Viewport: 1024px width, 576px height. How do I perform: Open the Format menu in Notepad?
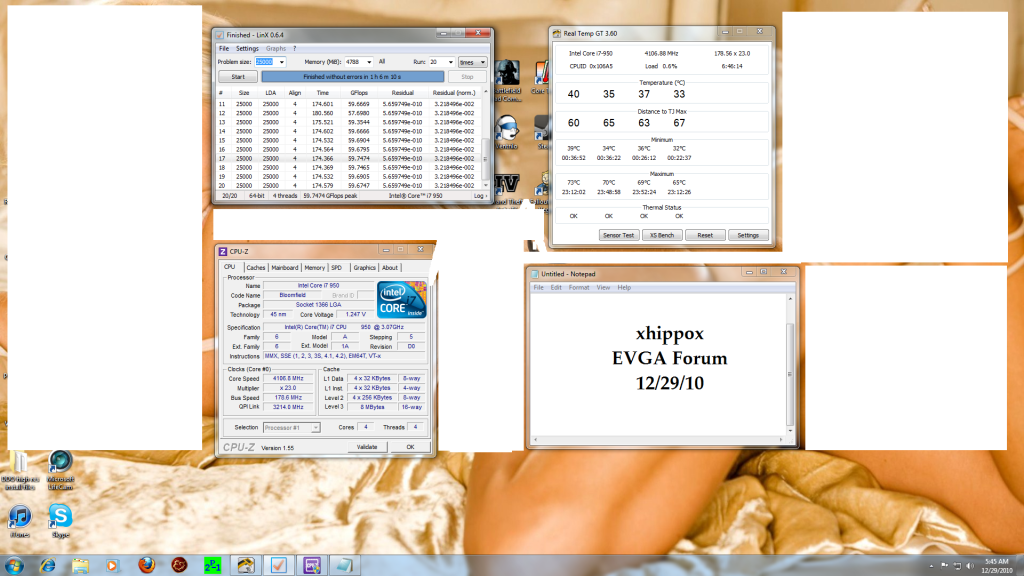[x=579, y=287]
